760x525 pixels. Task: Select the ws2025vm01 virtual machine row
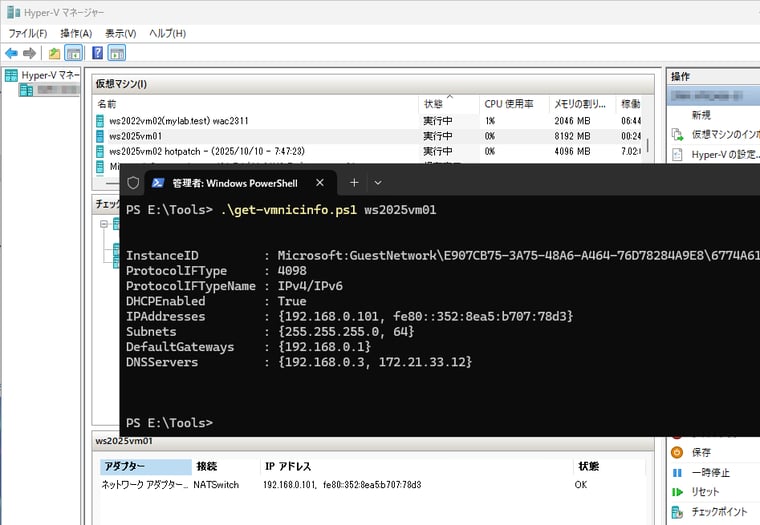[x=368, y=136]
